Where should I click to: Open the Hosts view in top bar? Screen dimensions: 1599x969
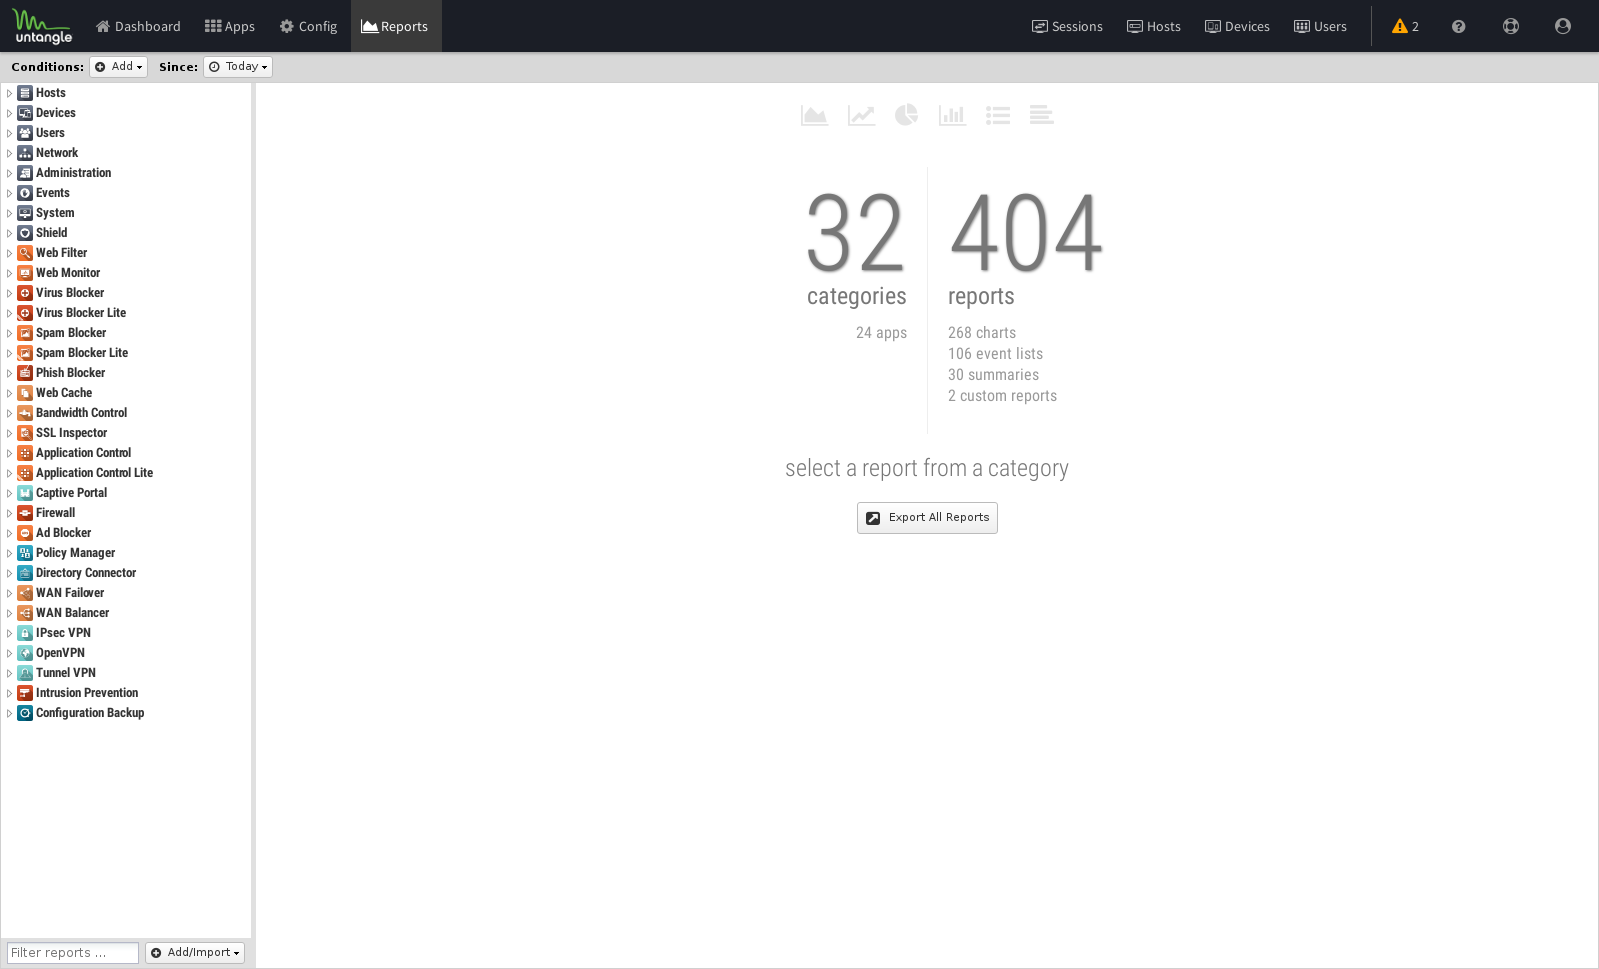(1154, 26)
